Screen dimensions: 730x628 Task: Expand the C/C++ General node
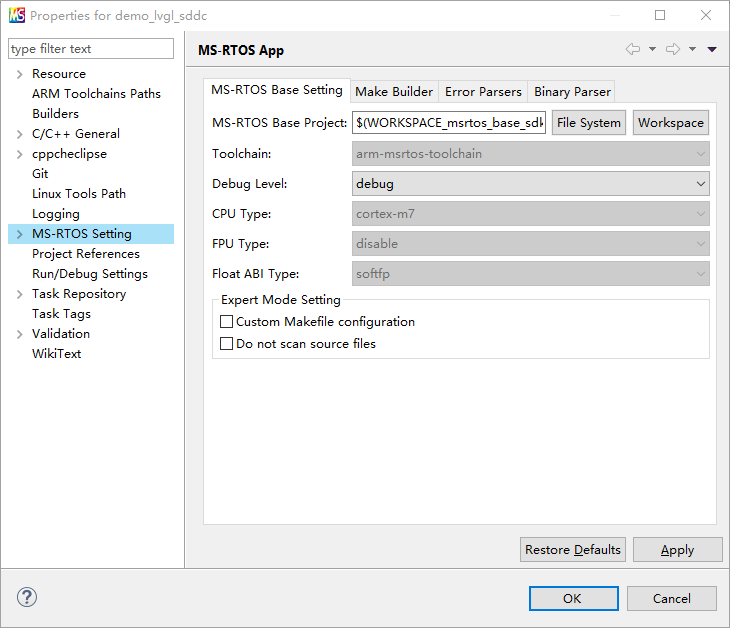19,134
